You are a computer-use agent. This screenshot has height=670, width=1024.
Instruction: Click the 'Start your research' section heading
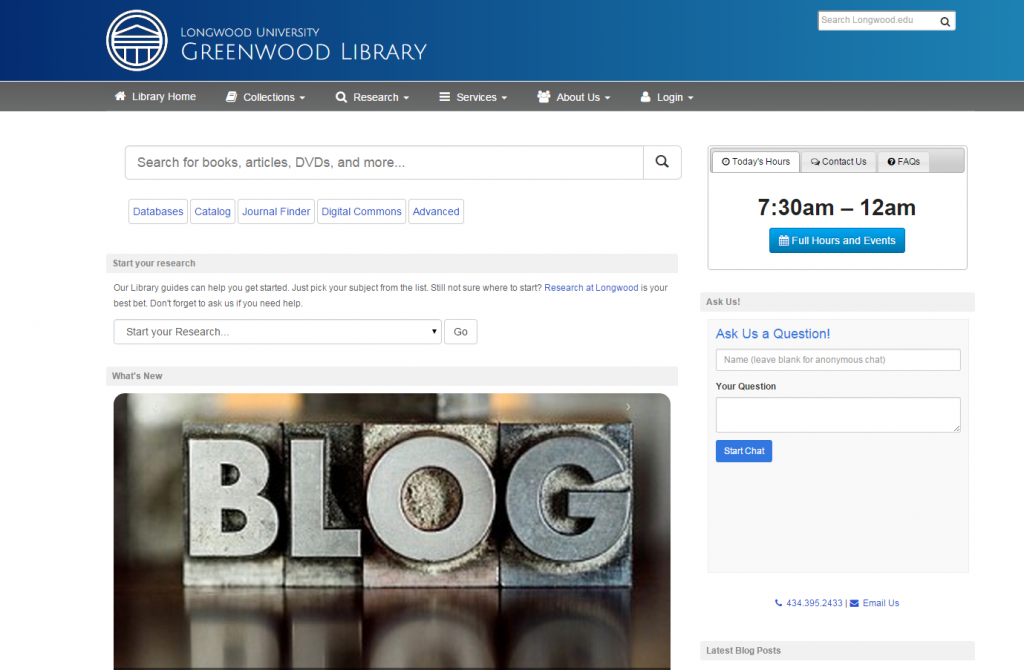[x=154, y=263]
